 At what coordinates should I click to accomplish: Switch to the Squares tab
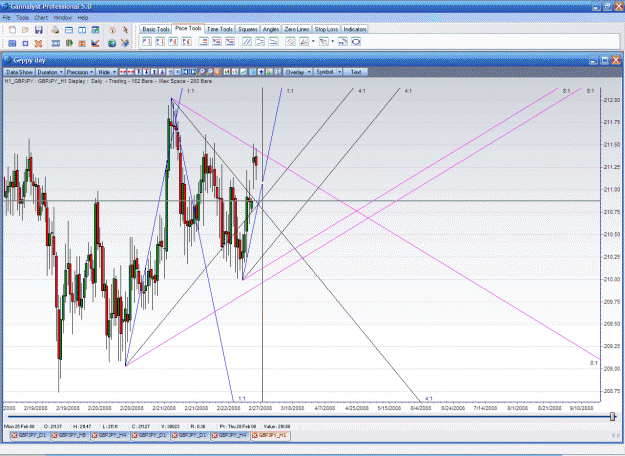coord(248,29)
